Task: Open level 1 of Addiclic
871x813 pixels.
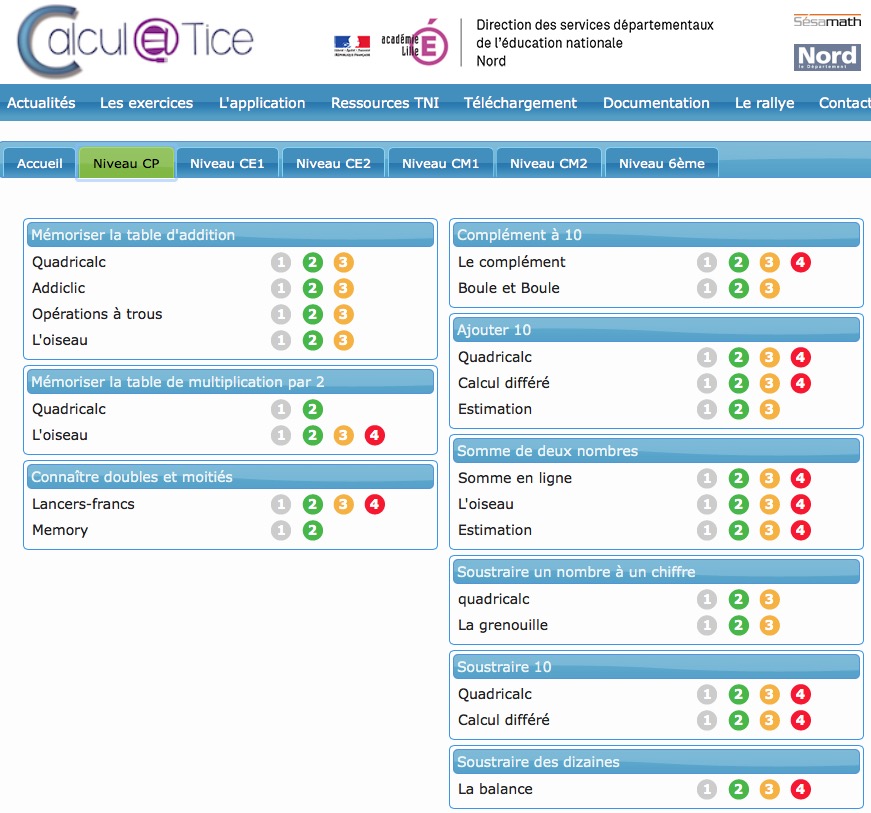Action: [x=281, y=289]
